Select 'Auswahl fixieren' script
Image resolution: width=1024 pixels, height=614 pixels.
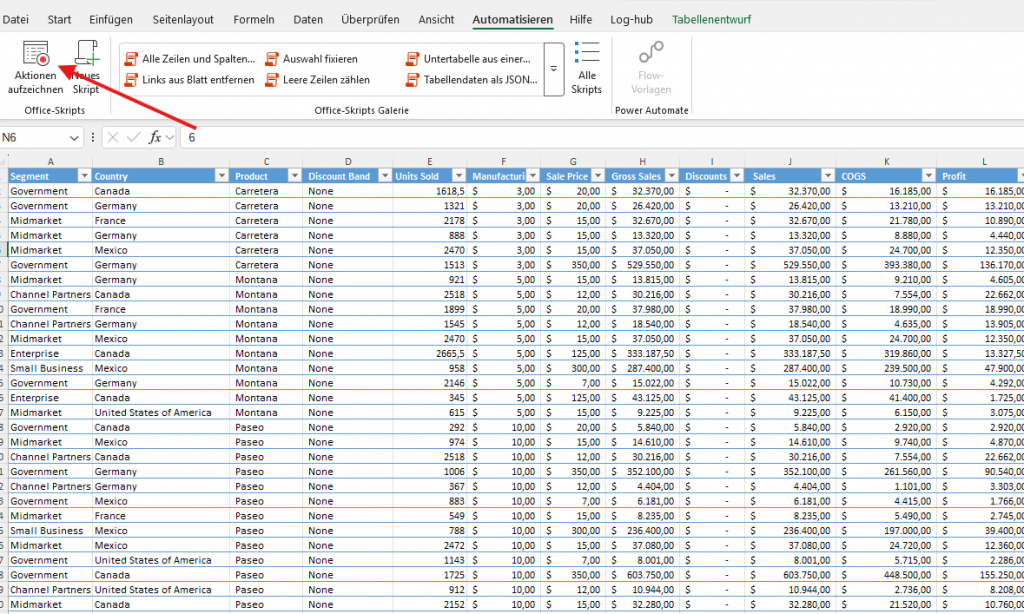coord(319,59)
